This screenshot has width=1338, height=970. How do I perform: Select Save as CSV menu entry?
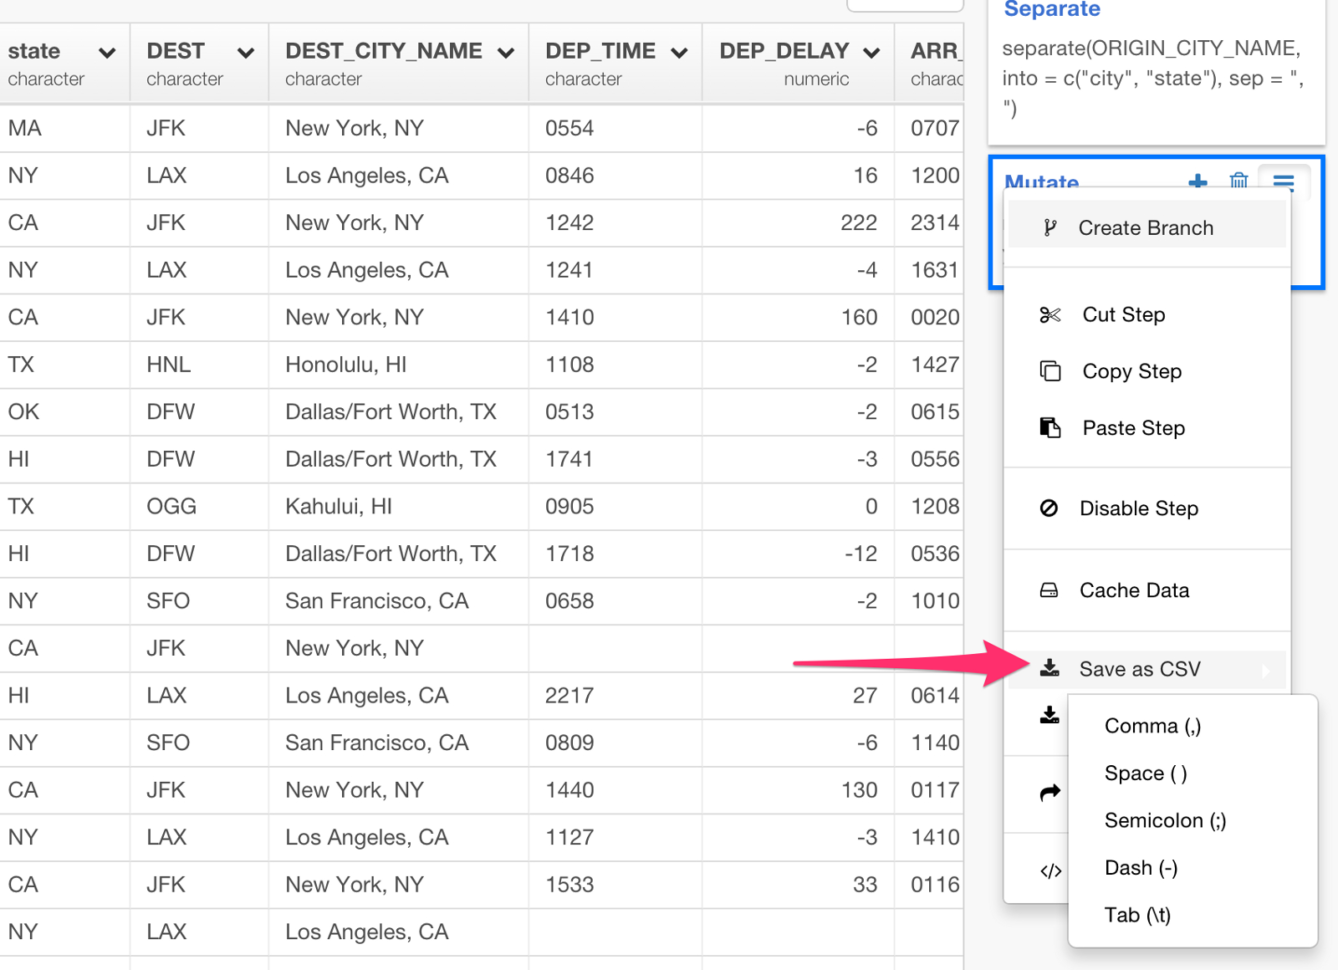[x=1139, y=669]
